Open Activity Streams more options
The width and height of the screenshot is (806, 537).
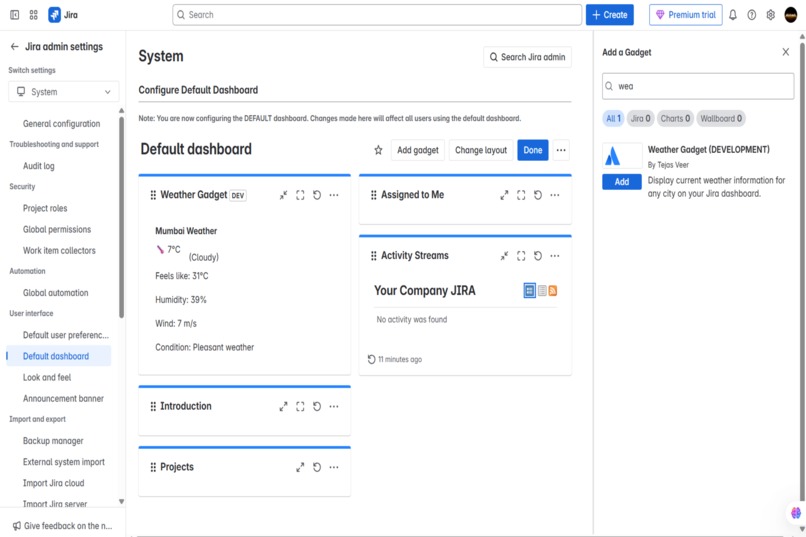[555, 256]
